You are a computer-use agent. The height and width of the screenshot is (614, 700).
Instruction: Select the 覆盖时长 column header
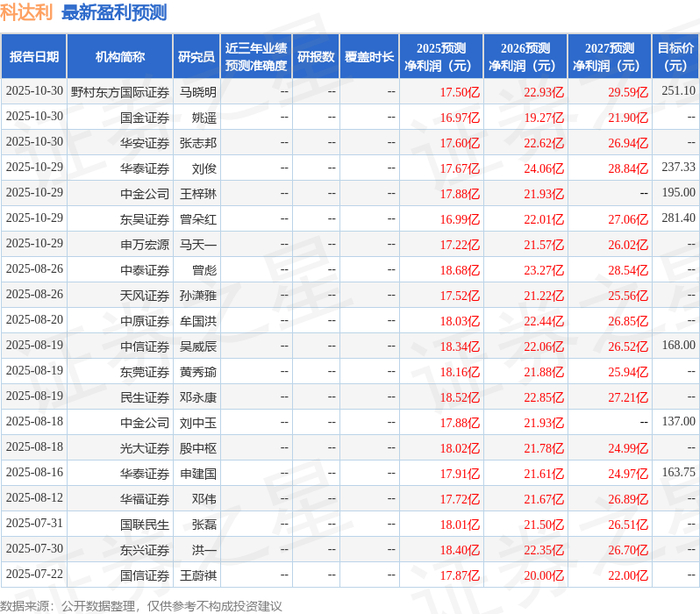click(369, 57)
